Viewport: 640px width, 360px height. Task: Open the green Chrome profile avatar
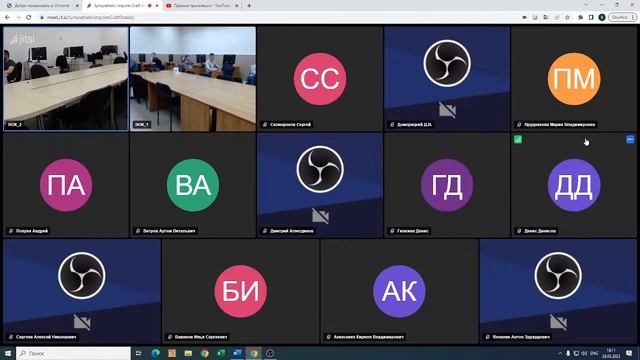[602, 18]
